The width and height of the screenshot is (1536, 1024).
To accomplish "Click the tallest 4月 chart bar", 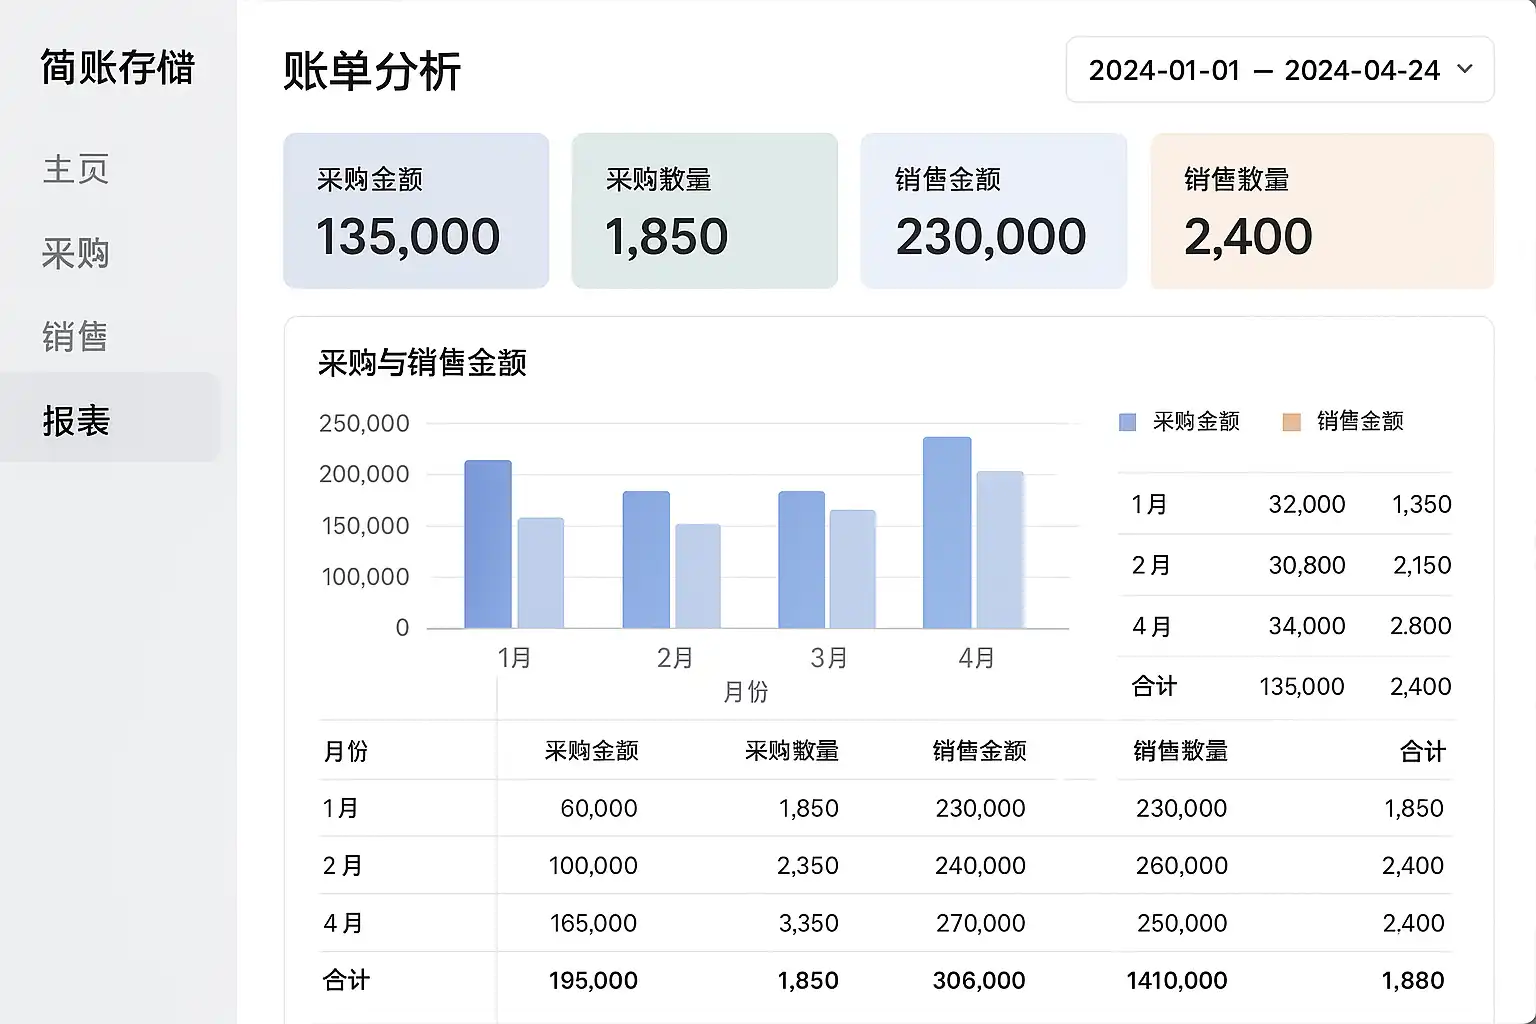I will click(946, 532).
